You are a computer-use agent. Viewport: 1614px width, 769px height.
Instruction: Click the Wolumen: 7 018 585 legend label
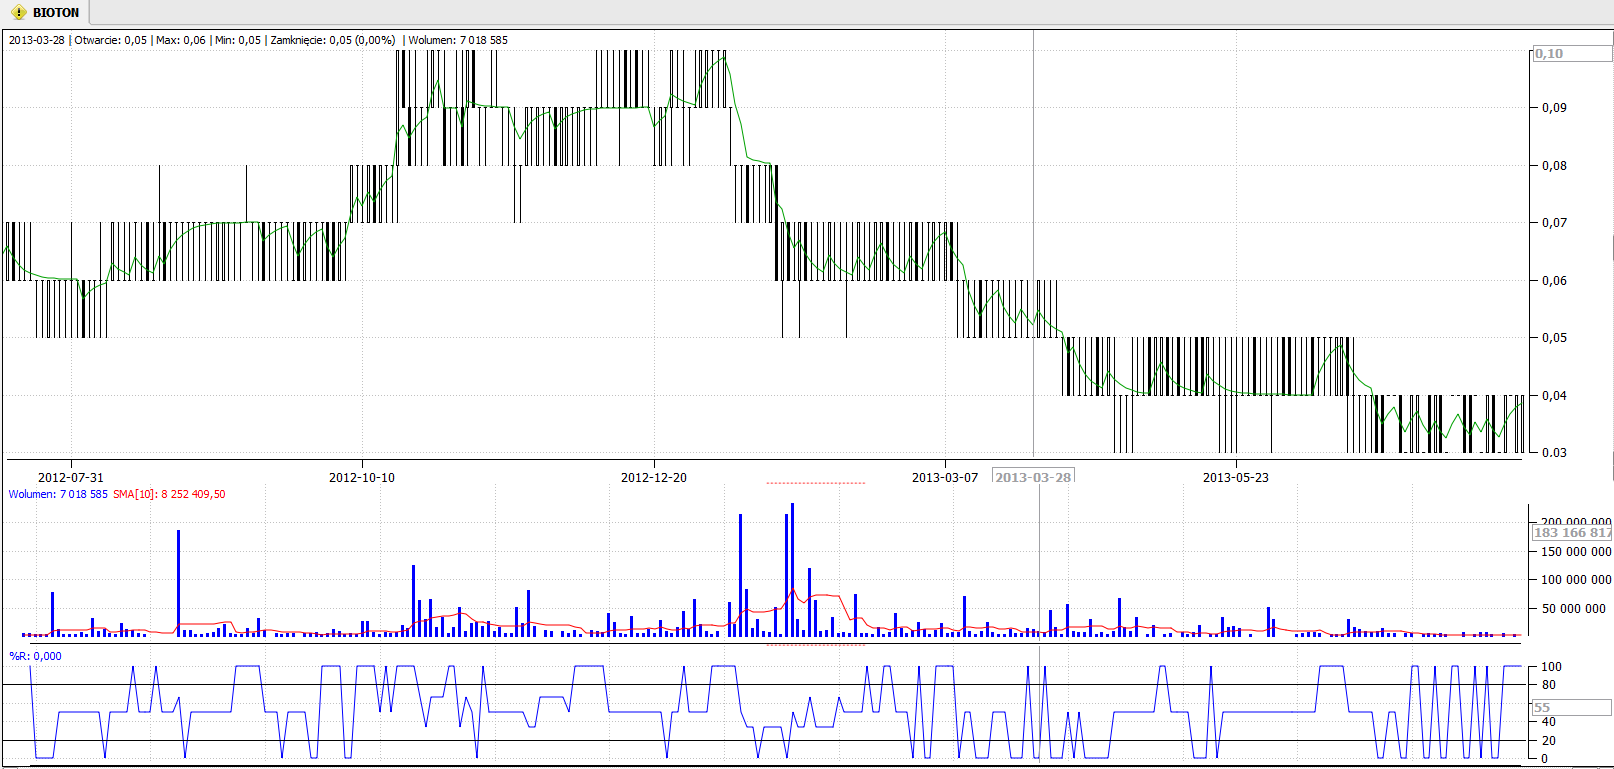click(x=58, y=494)
